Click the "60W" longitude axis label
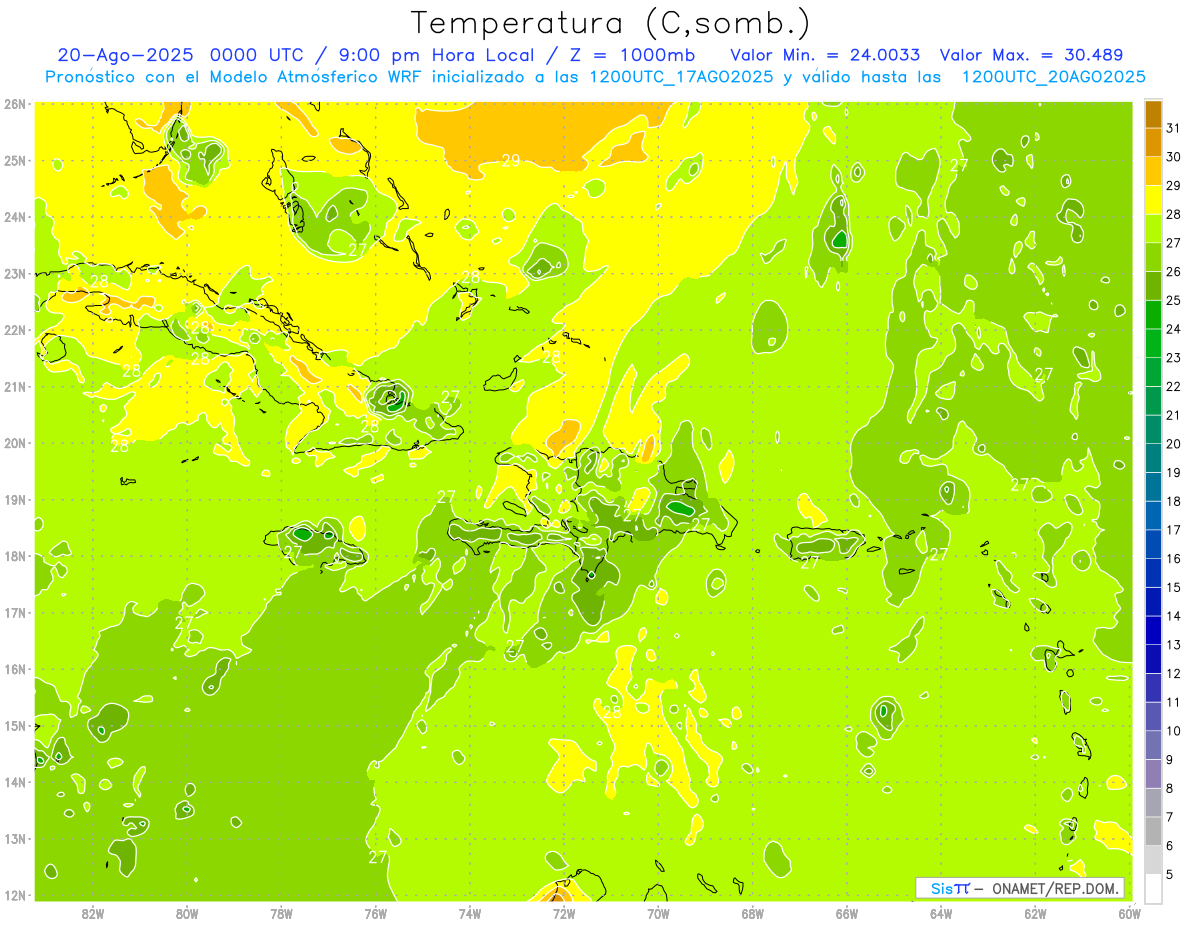1200x927 pixels. tap(1130, 913)
